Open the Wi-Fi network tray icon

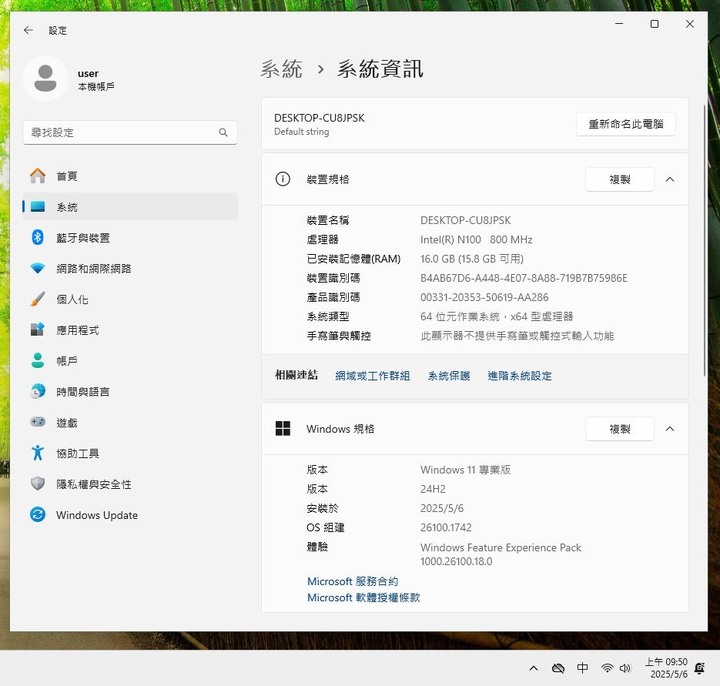(607, 669)
